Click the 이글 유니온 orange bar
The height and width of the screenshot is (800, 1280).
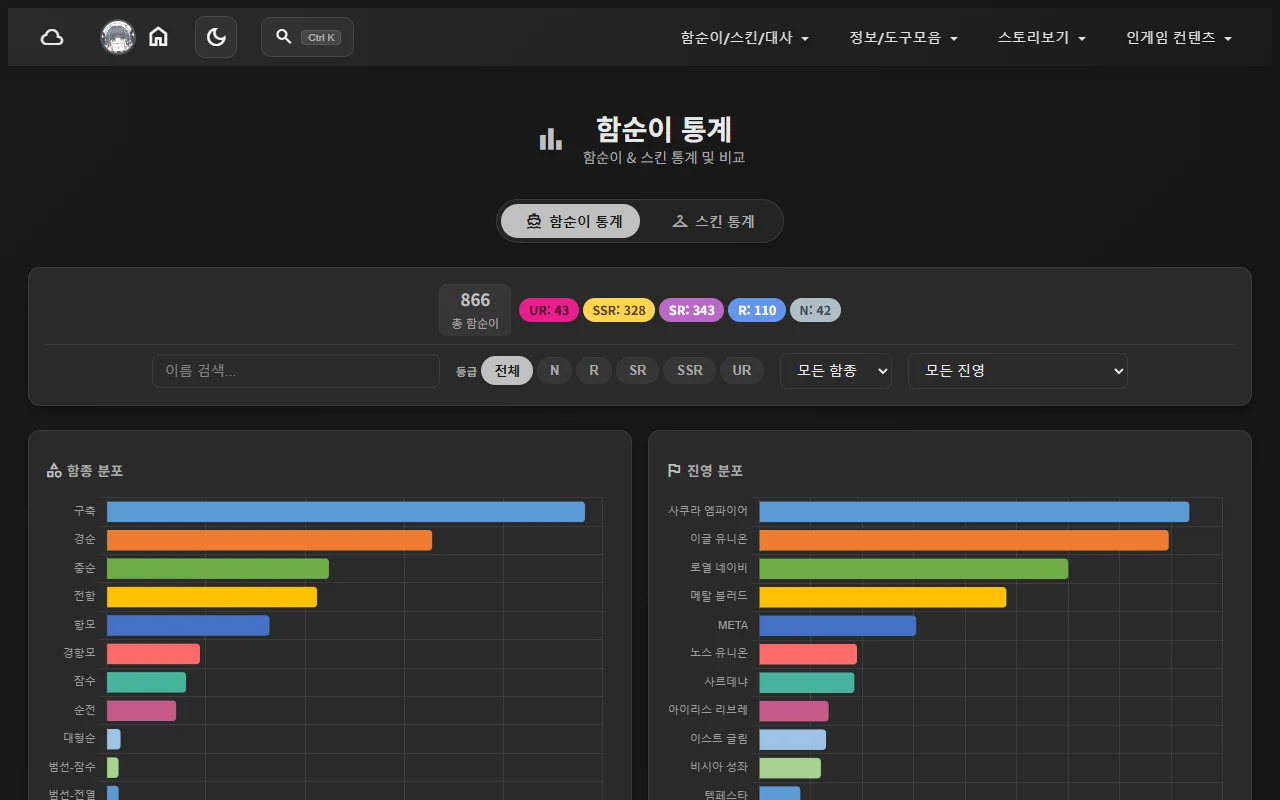(x=964, y=540)
